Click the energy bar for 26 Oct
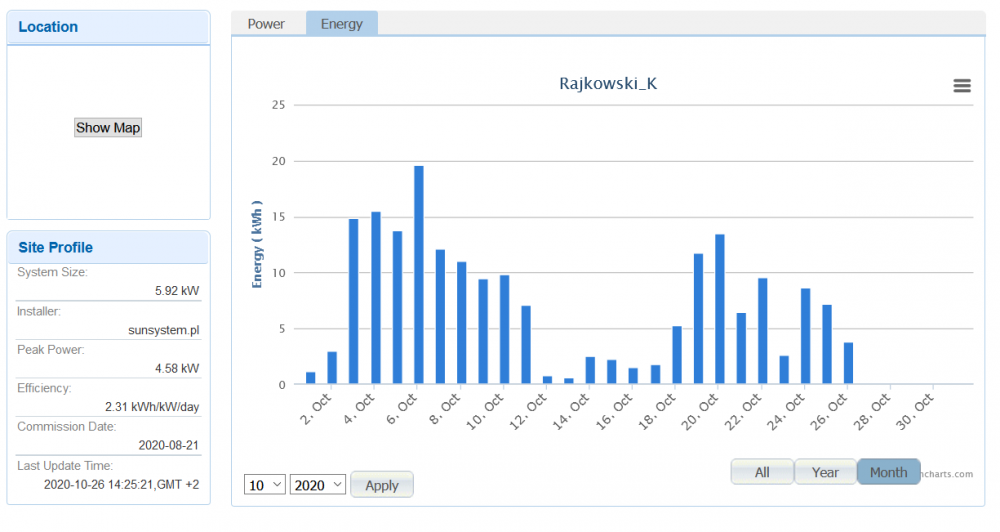This screenshot has width=1000, height=532. 848,364
